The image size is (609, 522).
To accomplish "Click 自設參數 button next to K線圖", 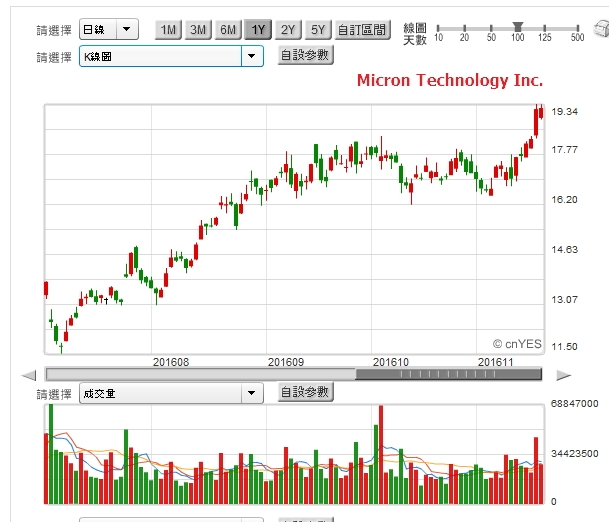I will coord(305,55).
